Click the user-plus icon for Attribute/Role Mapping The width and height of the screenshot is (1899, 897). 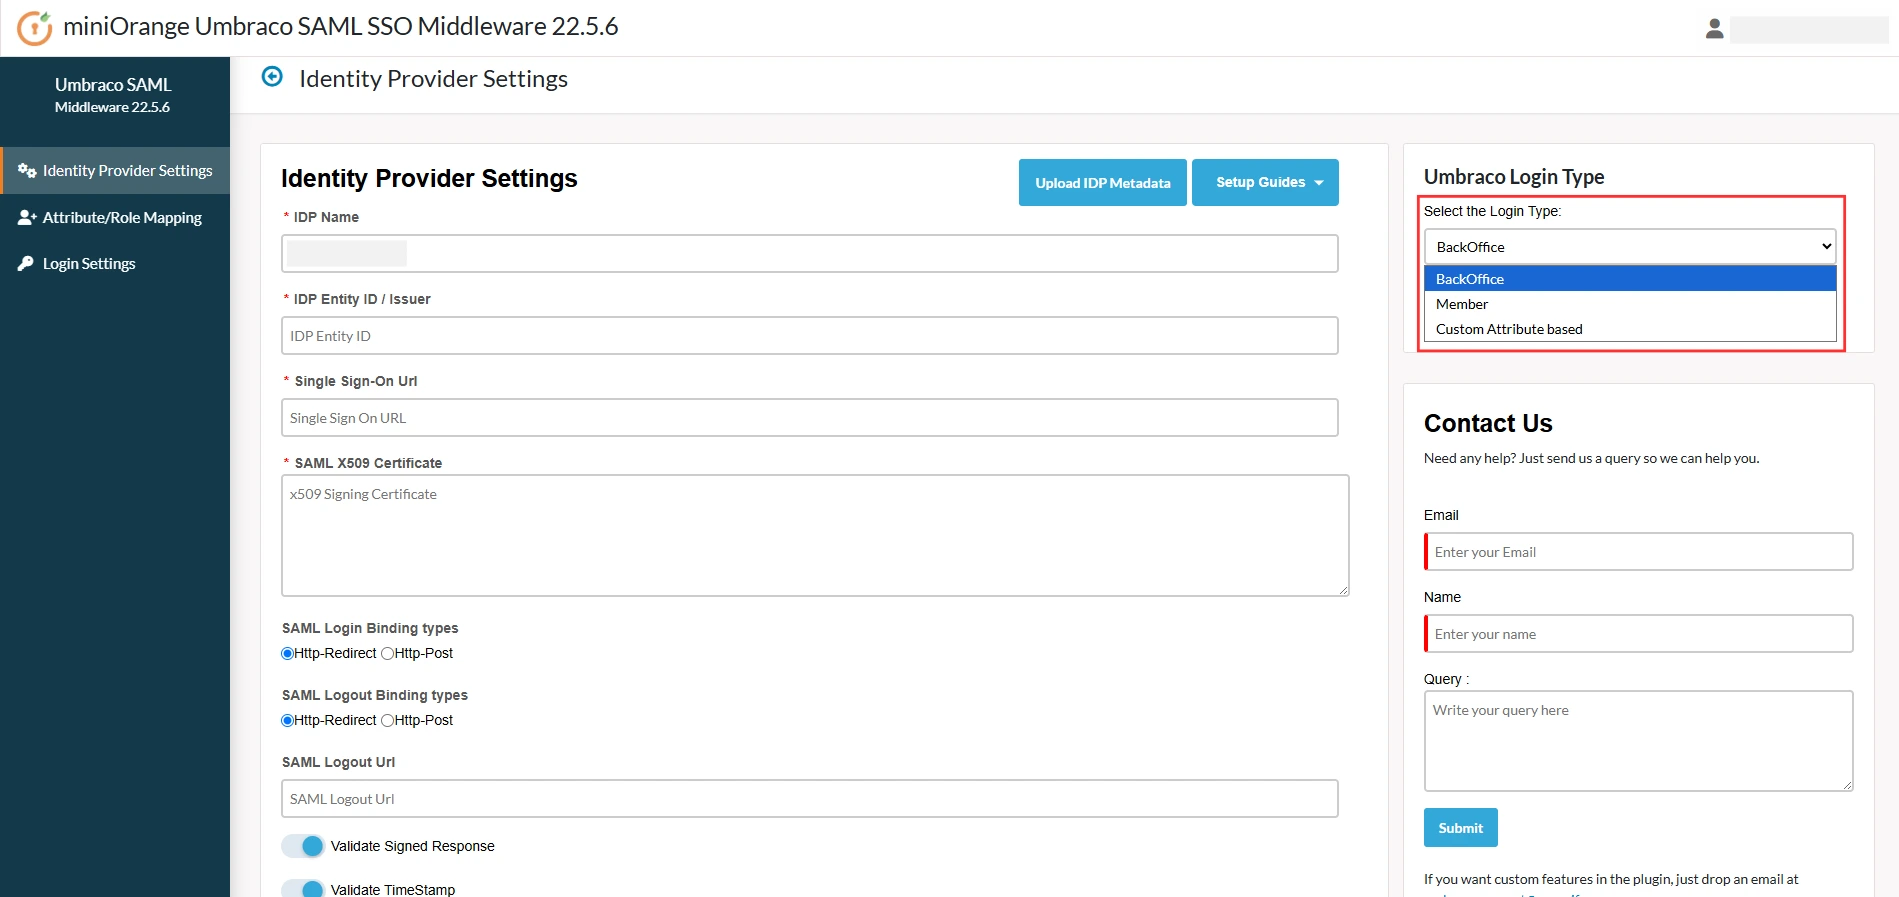tap(27, 218)
